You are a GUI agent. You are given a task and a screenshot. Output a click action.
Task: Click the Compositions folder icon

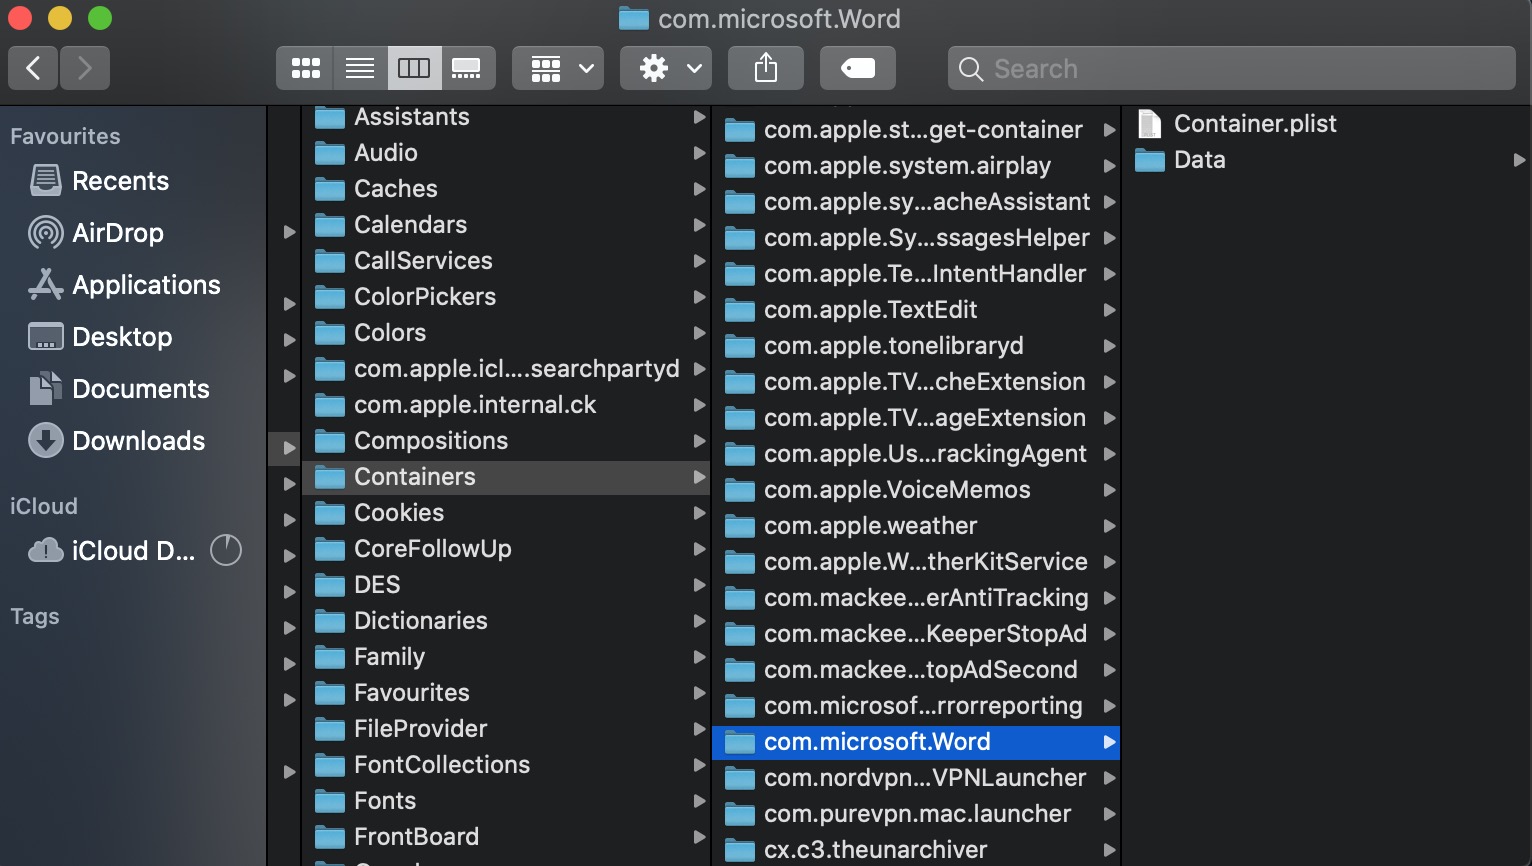(x=330, y=441)
